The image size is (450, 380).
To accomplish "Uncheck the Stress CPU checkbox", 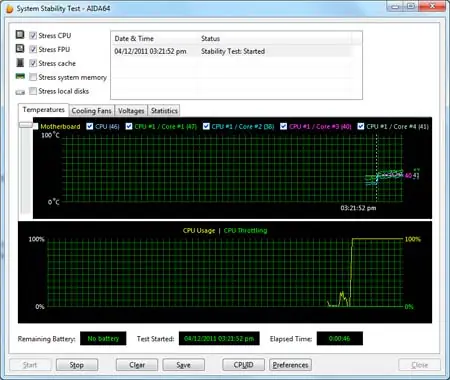I will point(33,35).
